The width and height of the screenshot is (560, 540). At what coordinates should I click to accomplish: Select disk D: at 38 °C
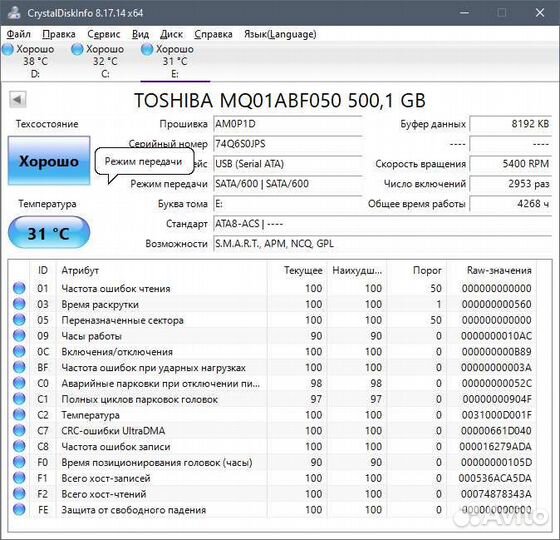(35, 61)
